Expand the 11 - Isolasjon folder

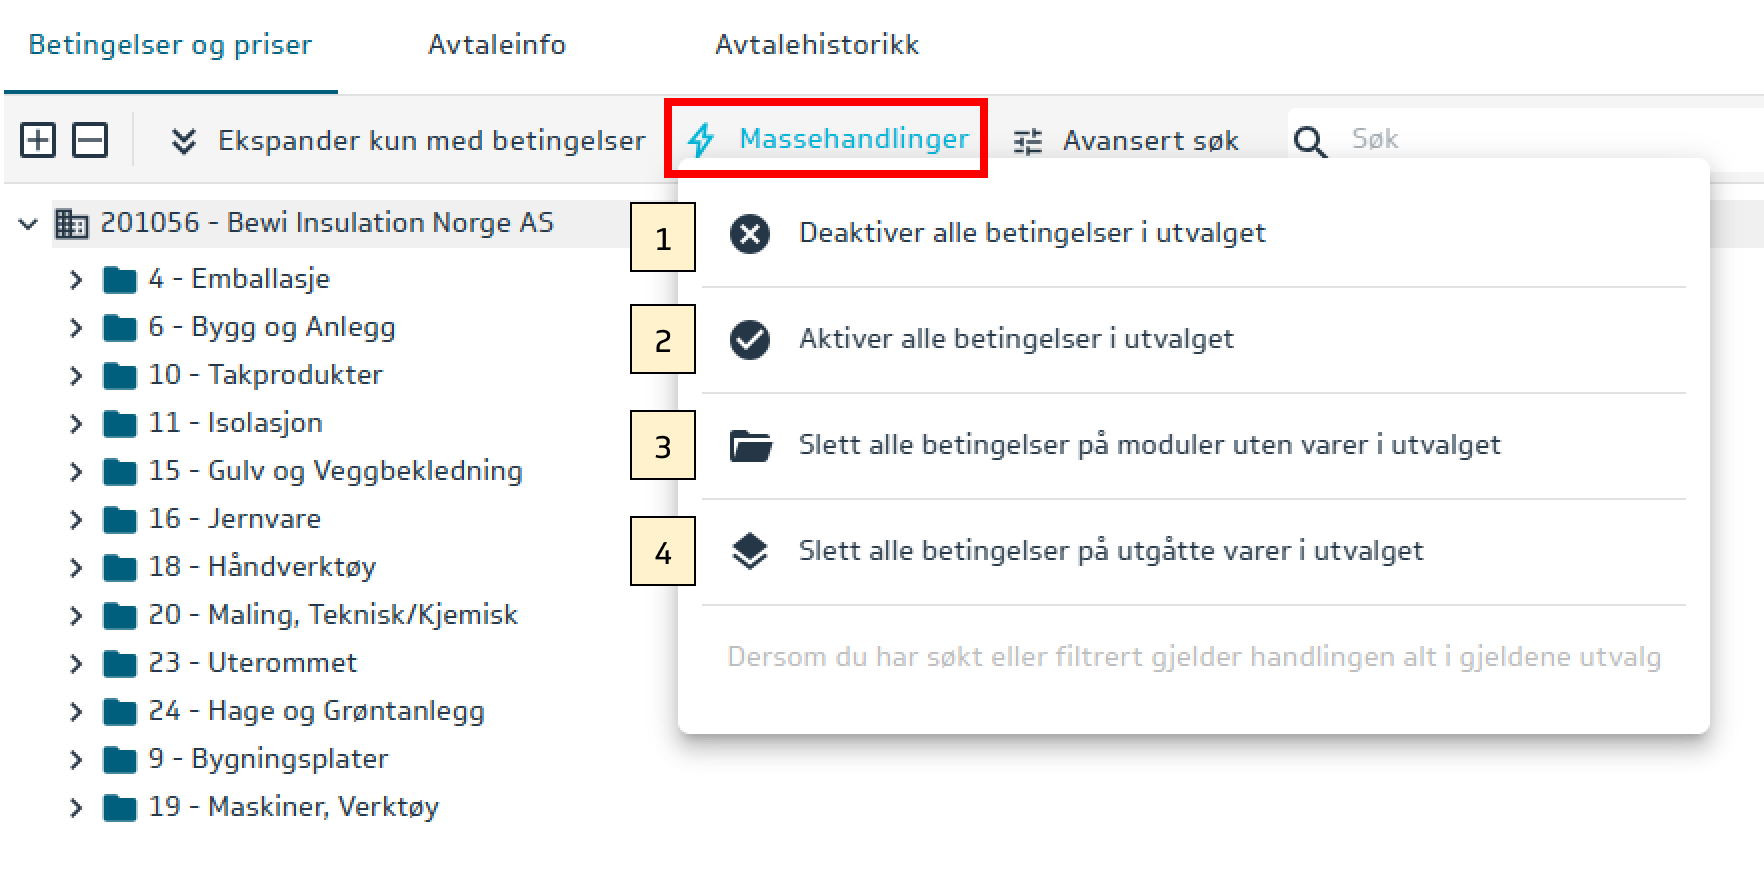(x=76, y=424)
